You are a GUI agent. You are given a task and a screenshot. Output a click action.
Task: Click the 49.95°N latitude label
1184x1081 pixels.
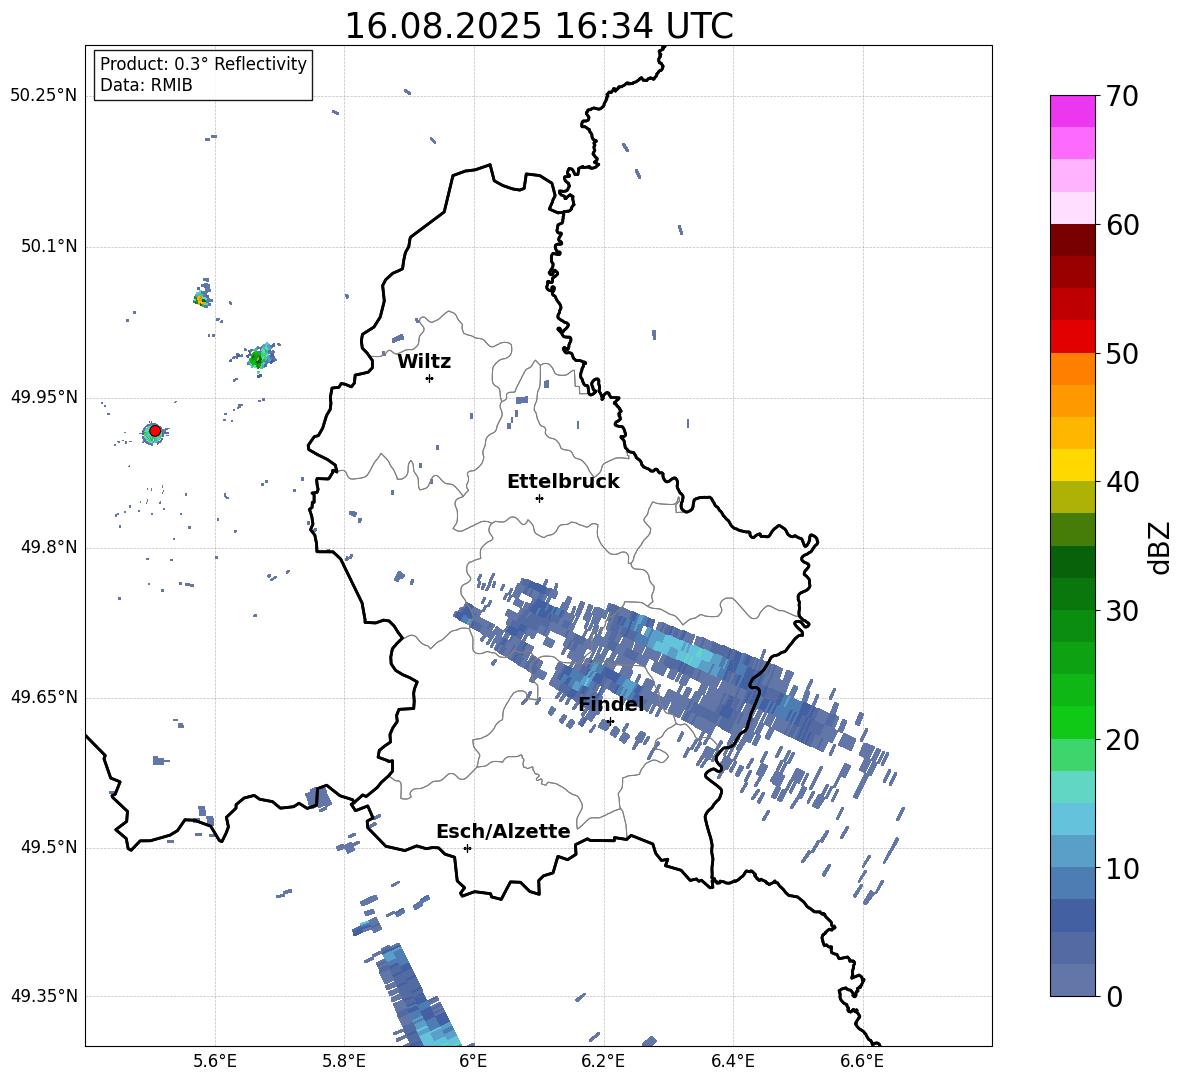[43, 396]
